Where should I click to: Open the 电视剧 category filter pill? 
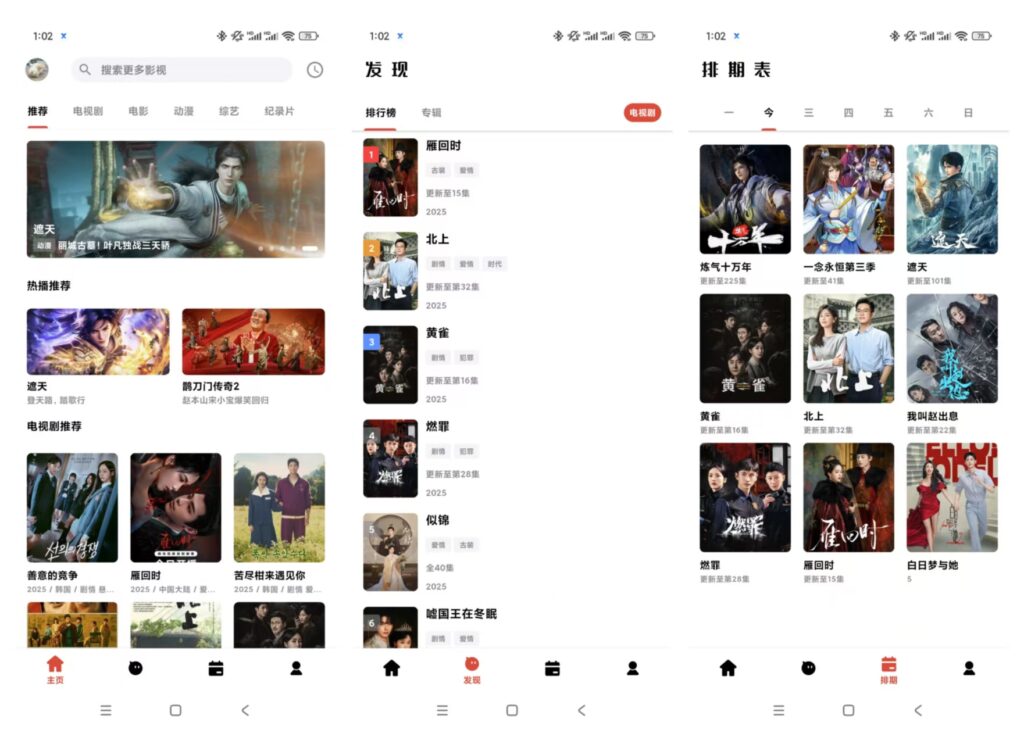(x=643, y=112)
